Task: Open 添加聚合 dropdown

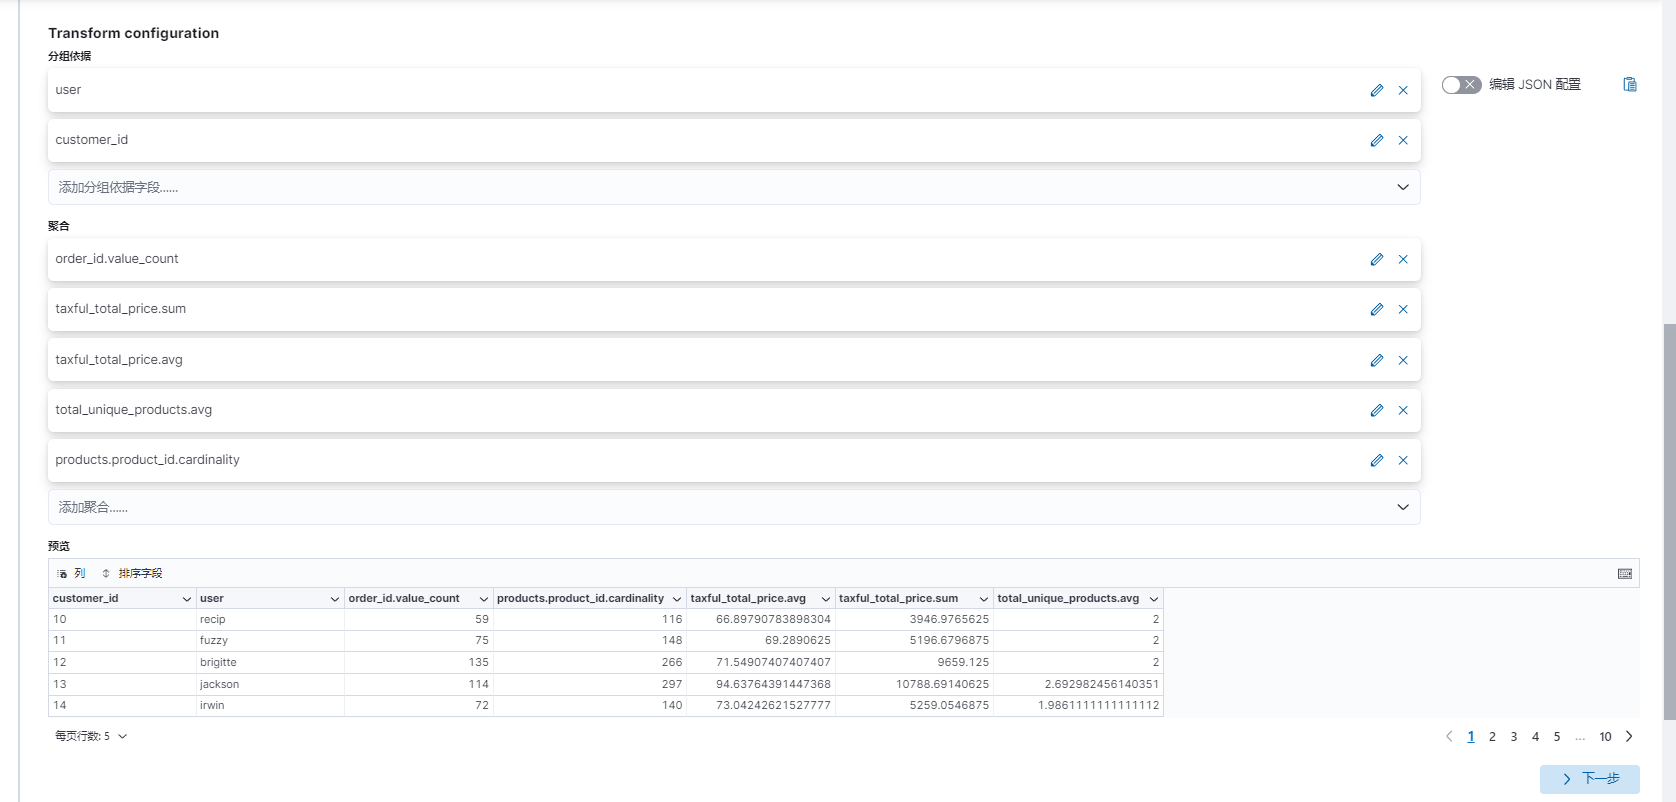Action: coord(734,507)
